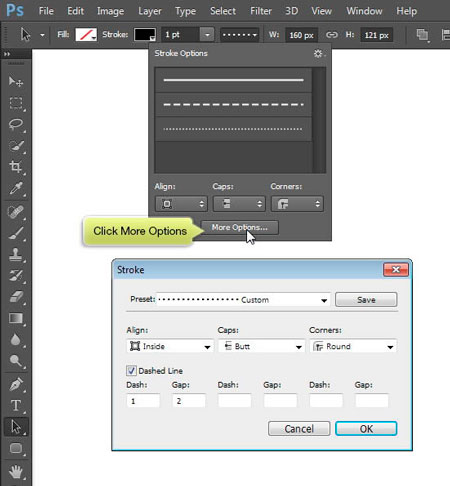
Task: Open the Corners Round dropdown
Action: 353,346
